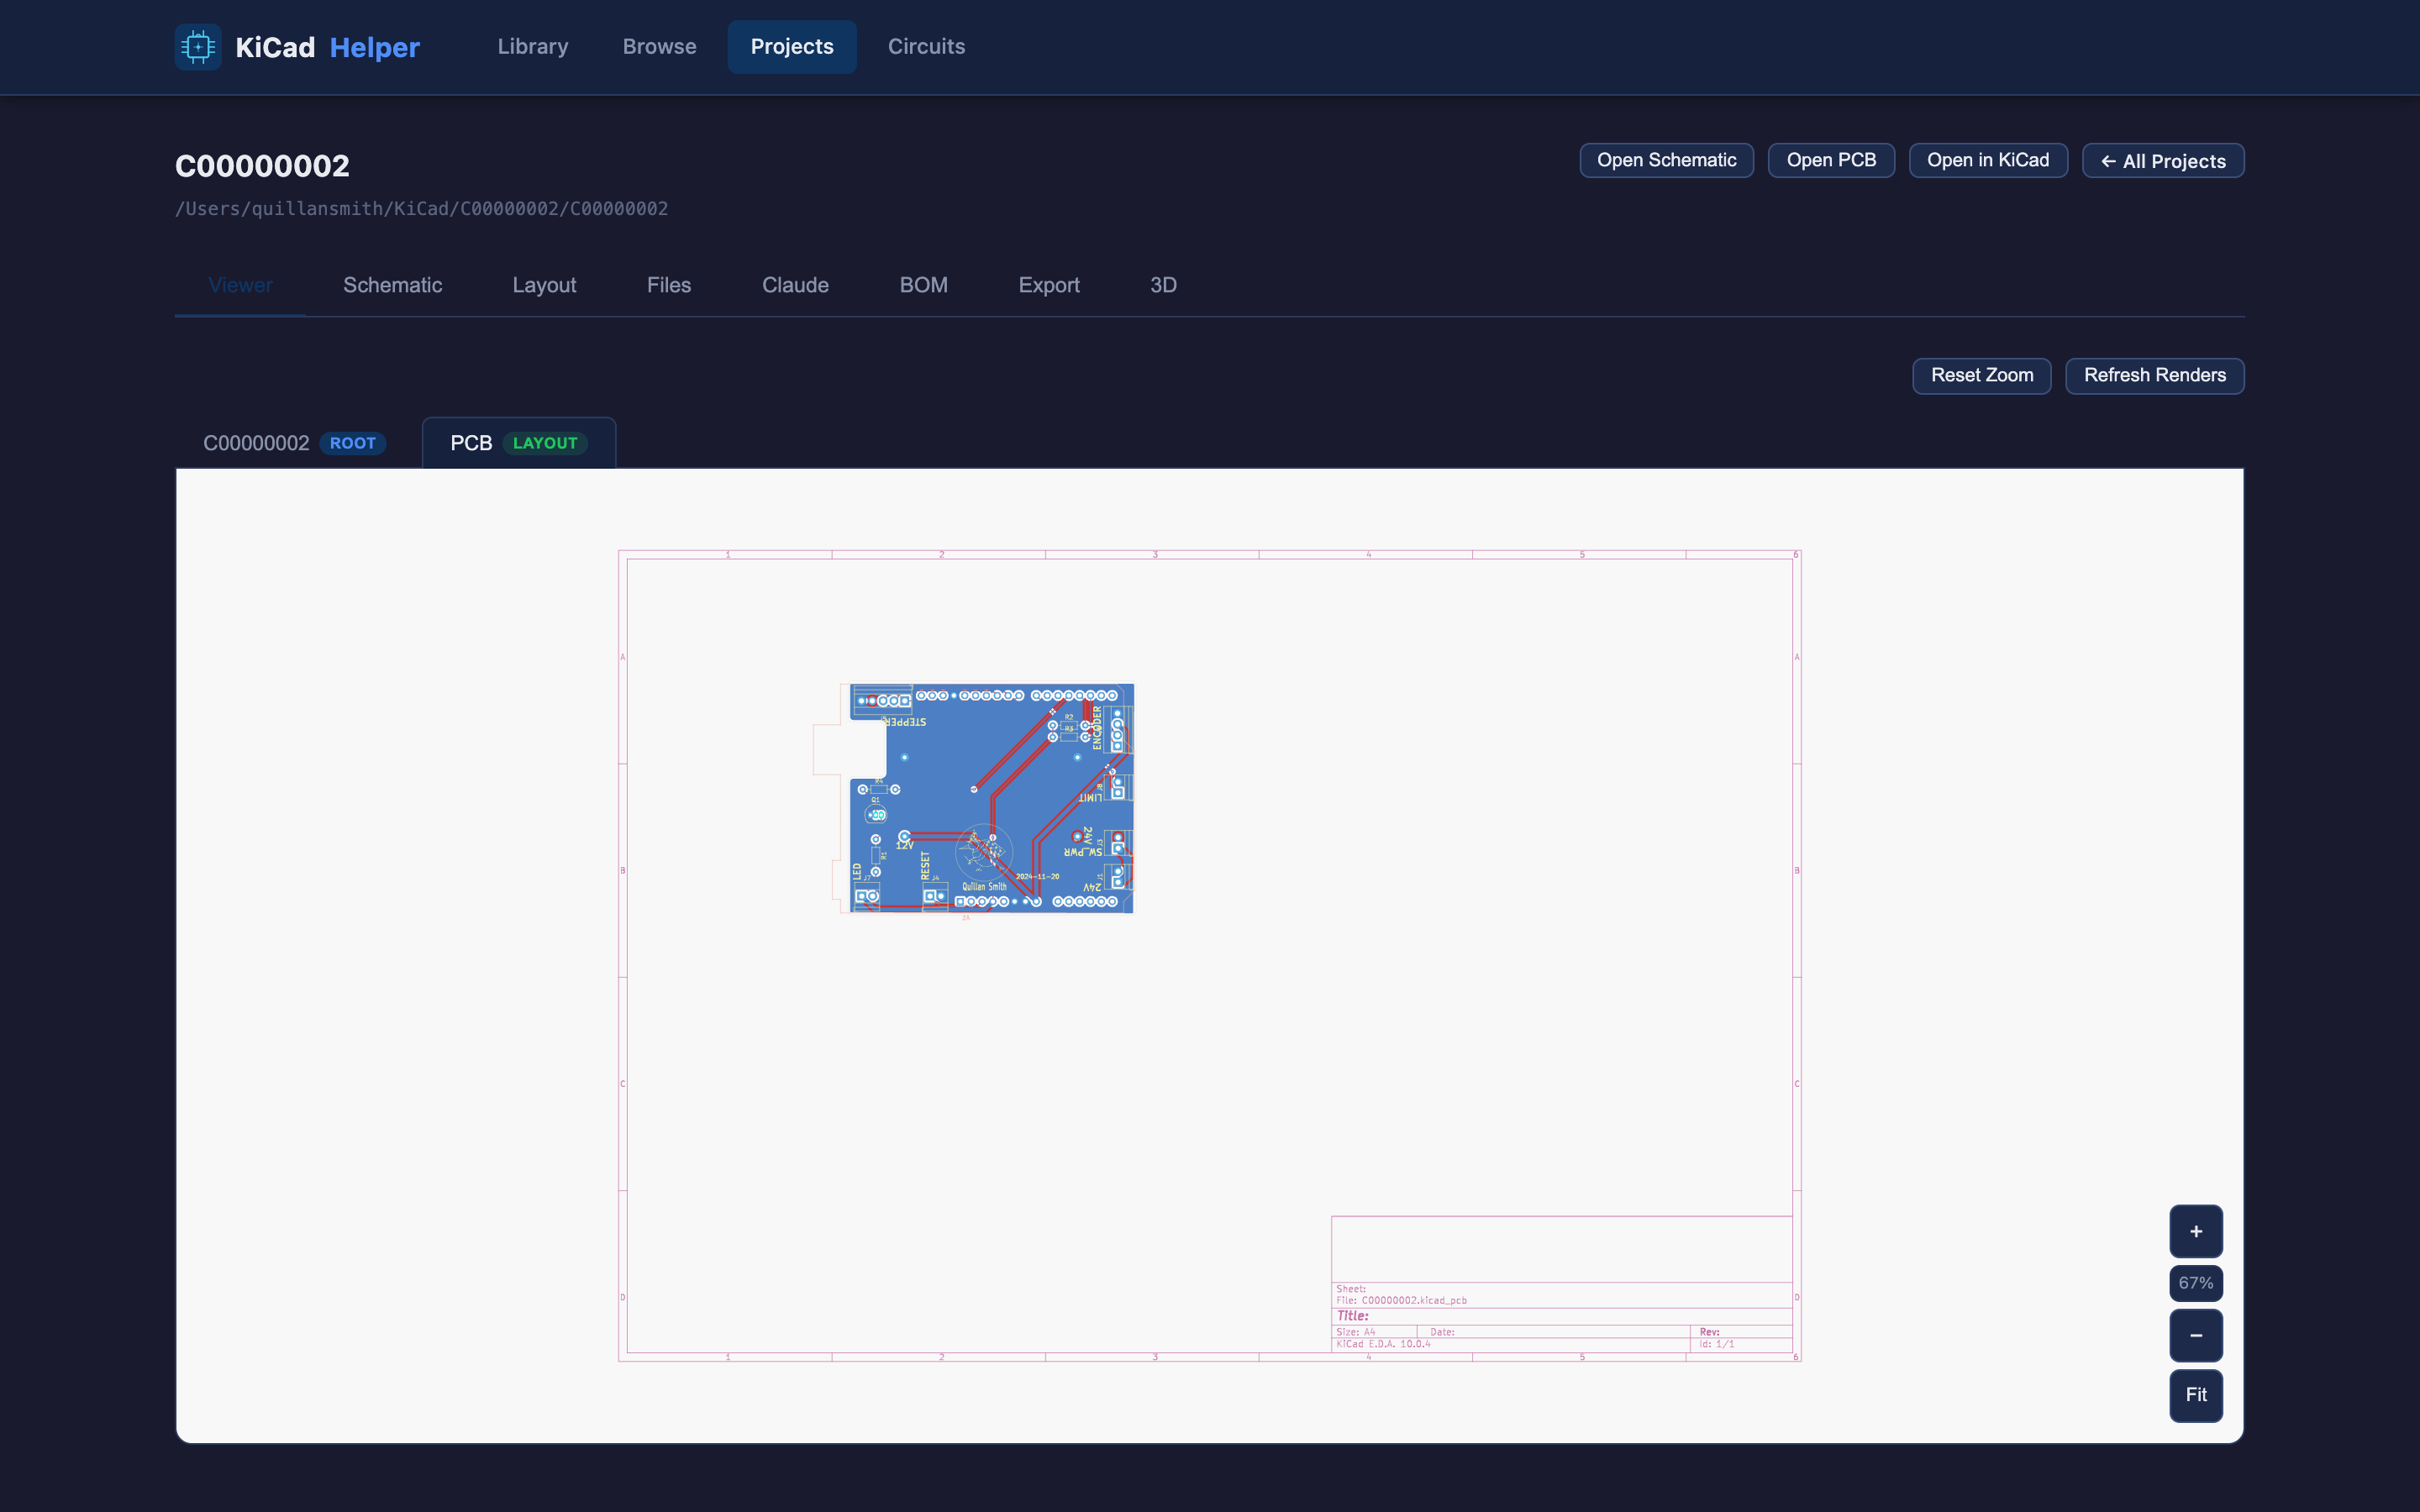Viewport: 2420px width, 1512px height.
Task: Click the Fit view button
Action: tap(2195, 1395)
